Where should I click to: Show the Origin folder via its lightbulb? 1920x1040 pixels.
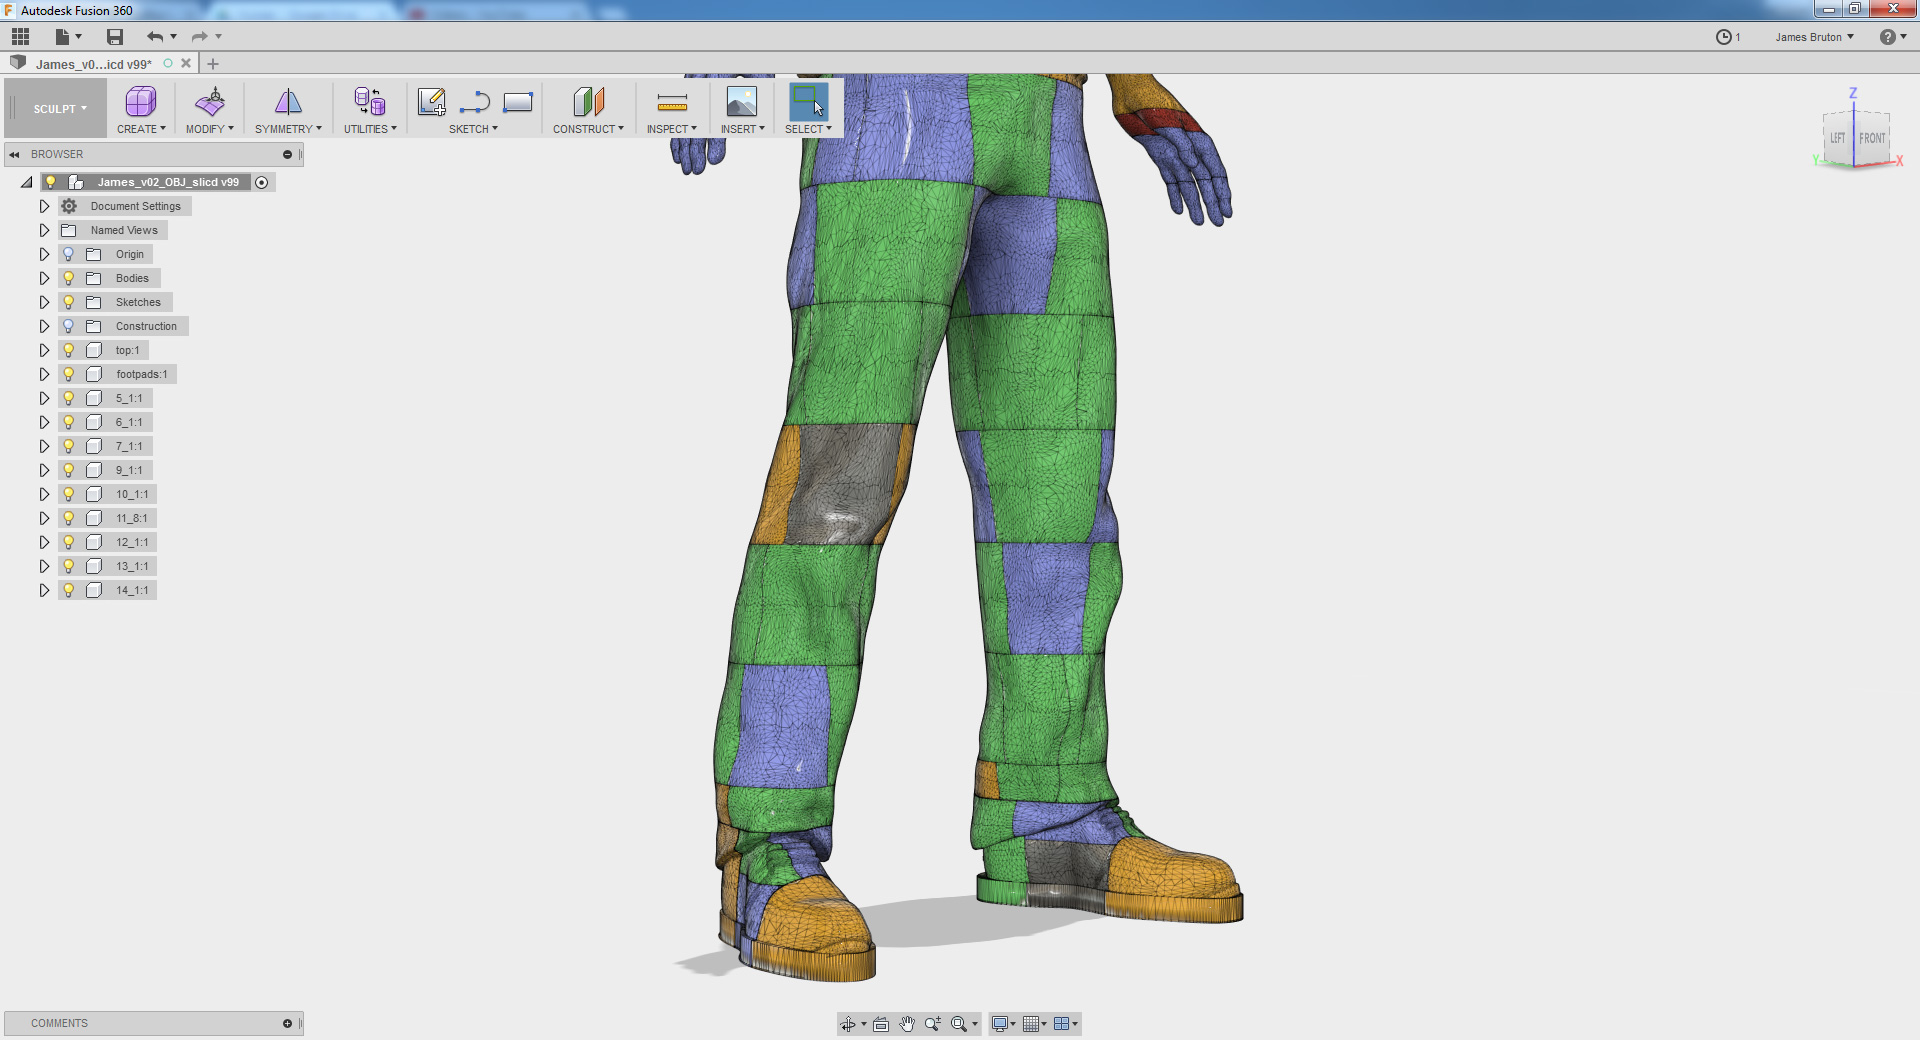coord(69,254)
